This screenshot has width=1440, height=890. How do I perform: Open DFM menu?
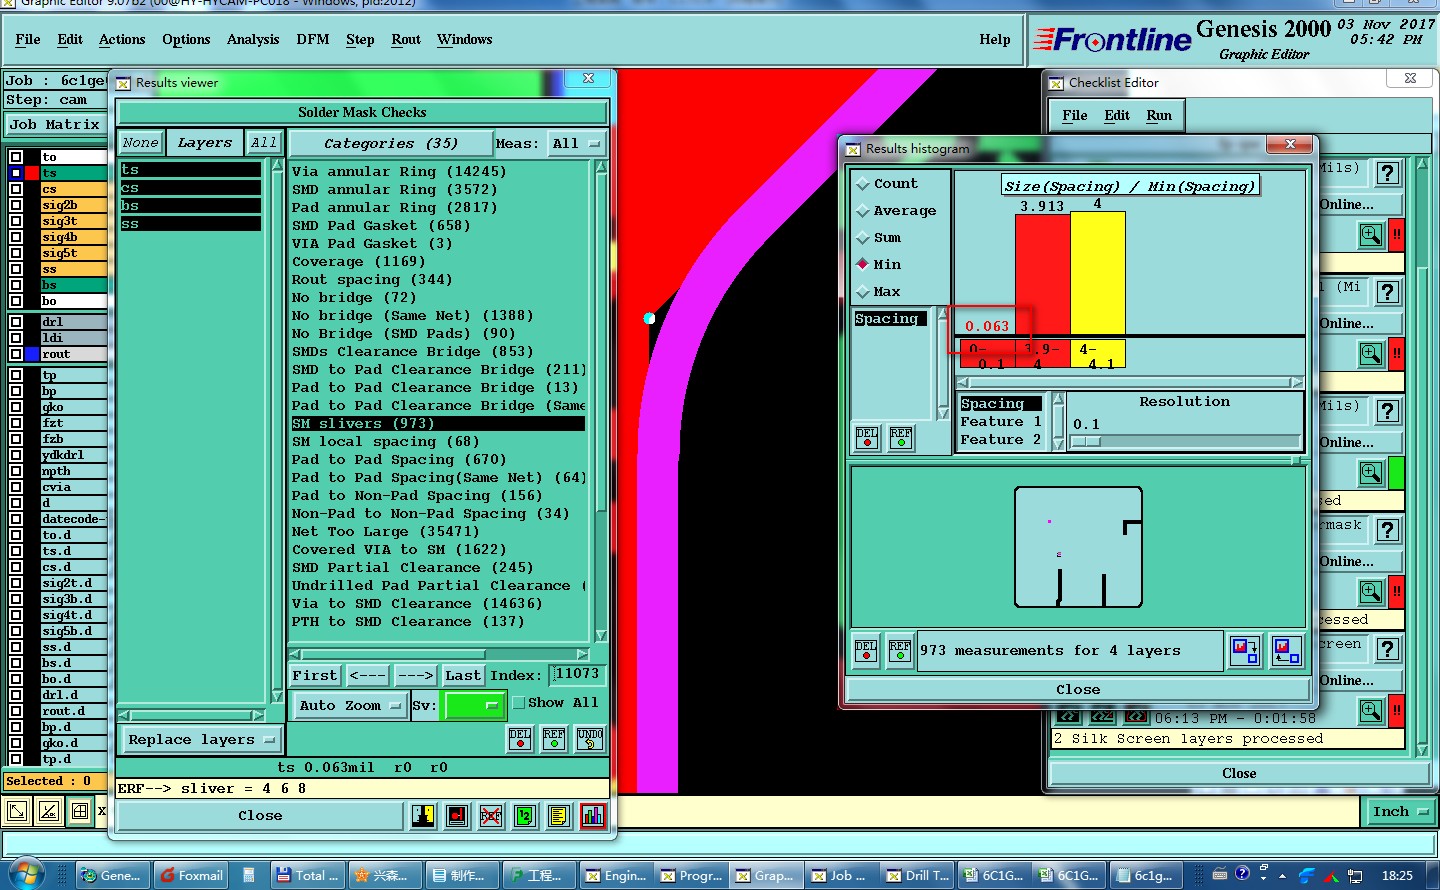(x=313, y=40)
